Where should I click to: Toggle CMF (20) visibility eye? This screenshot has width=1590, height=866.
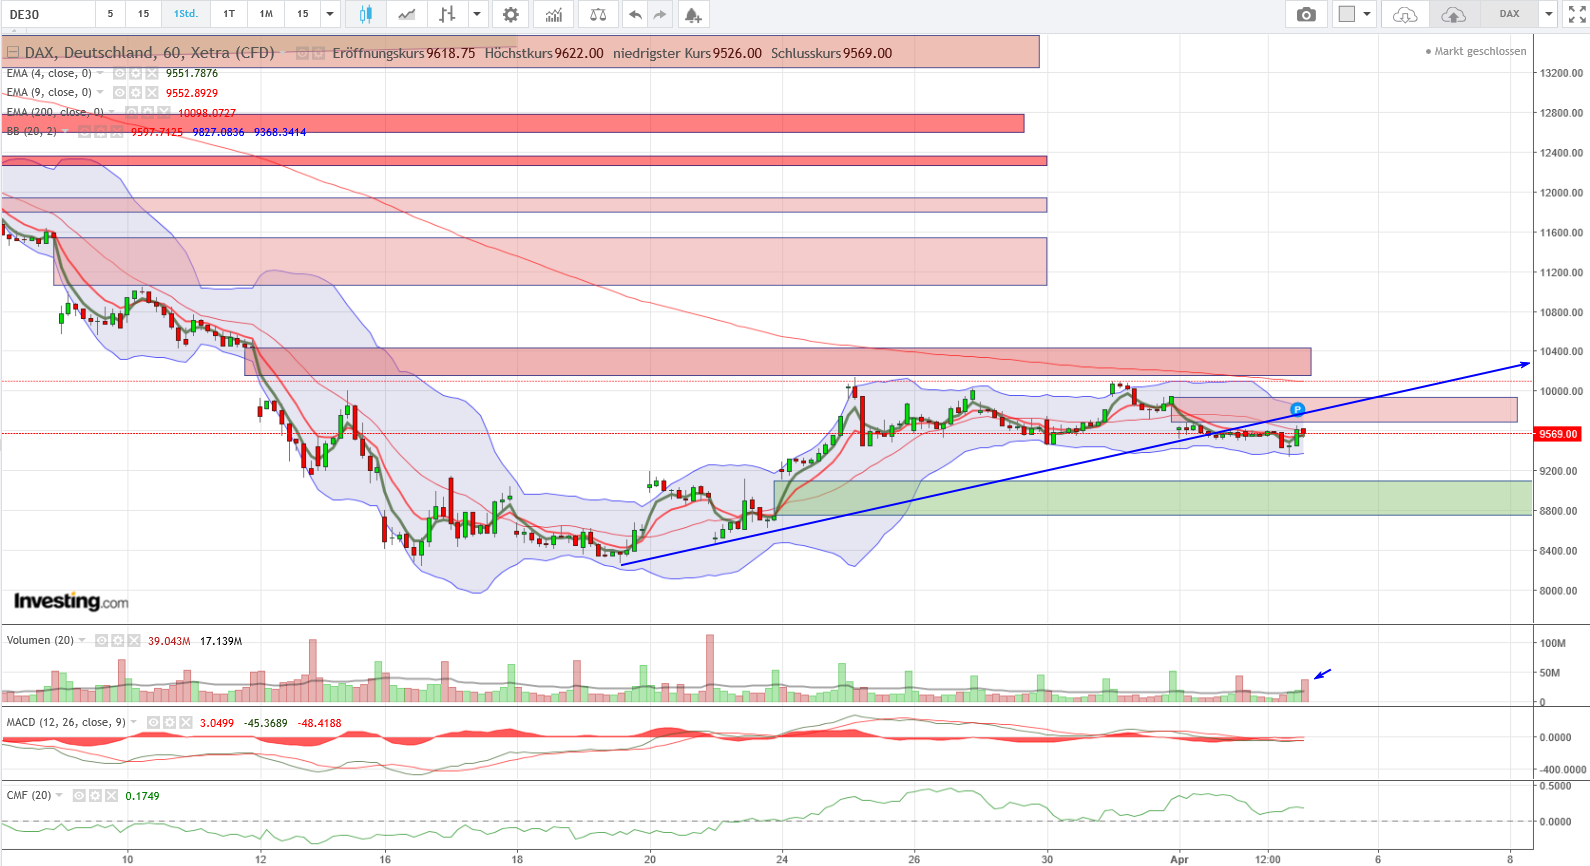coord(79,795)
